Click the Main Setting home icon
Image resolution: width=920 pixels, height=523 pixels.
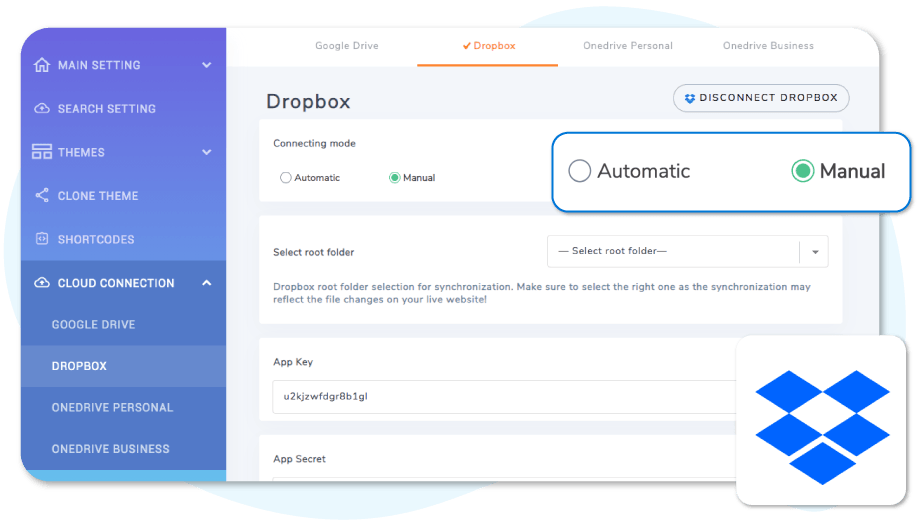point(42,65)
